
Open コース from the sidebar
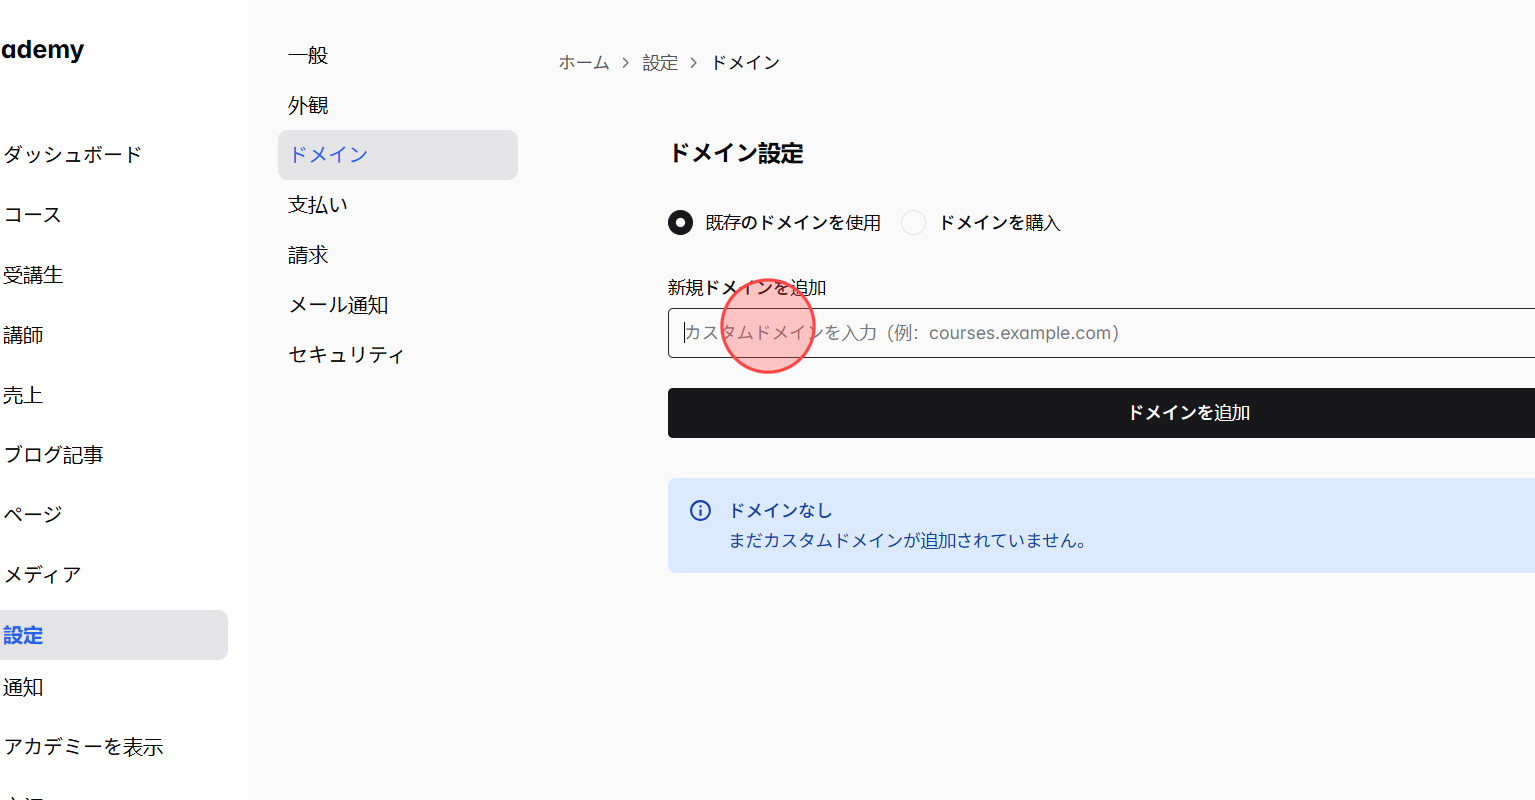click(x=31, y=214)
